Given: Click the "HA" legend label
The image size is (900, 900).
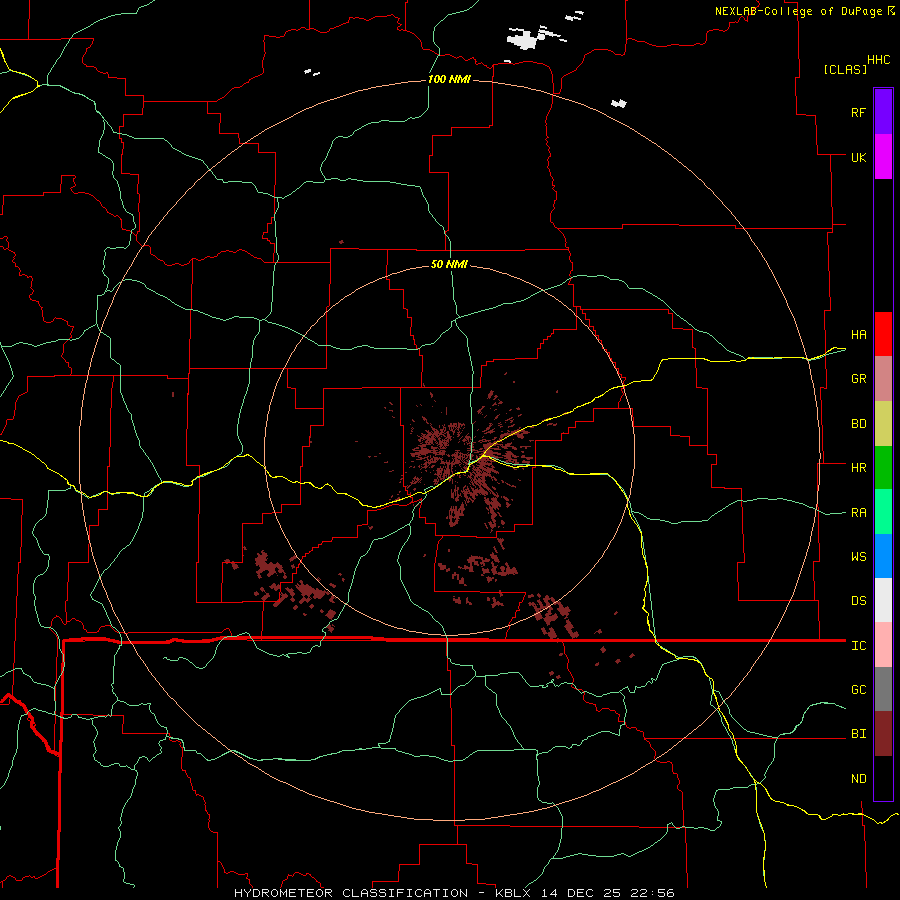Looking at the screenshot, I should click(858, 334).
